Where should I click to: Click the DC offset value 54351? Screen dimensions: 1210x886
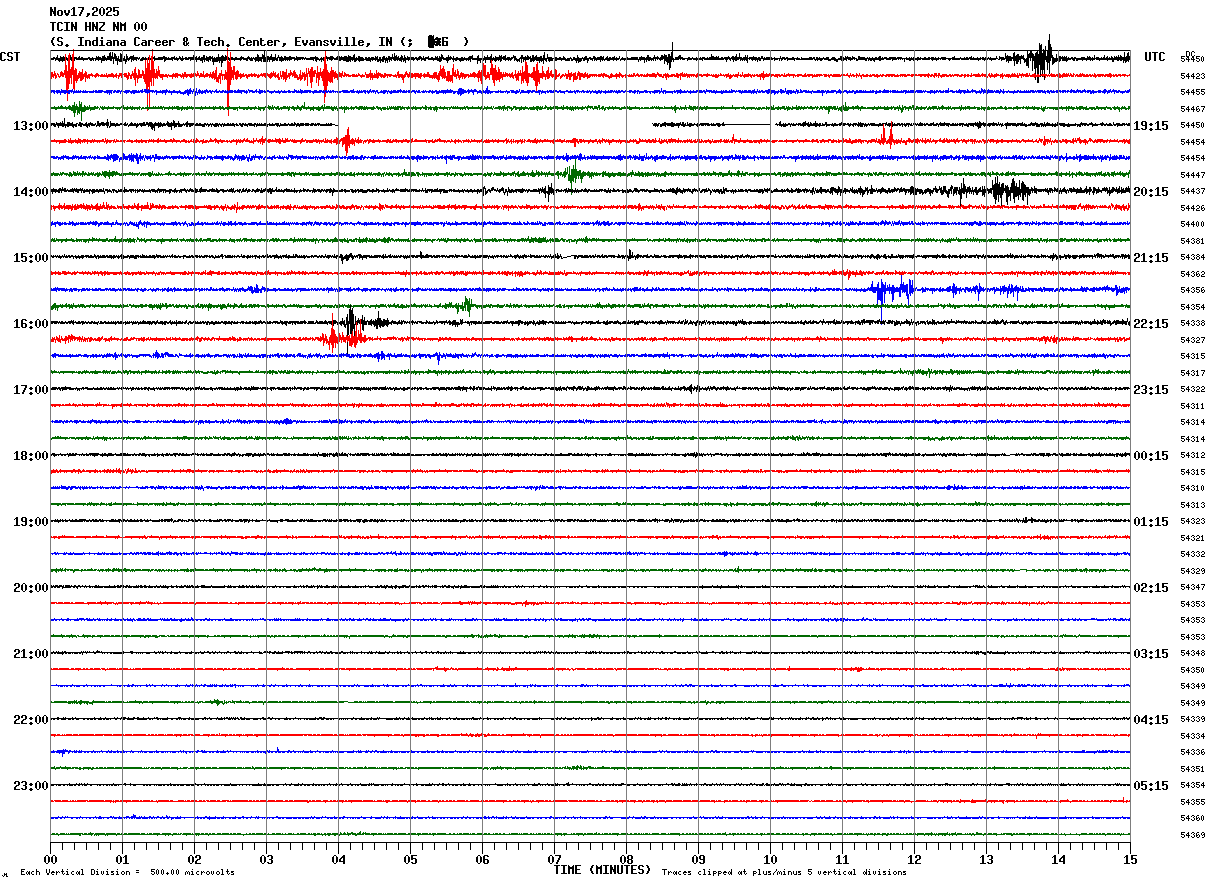click(x=1192, y=769)
